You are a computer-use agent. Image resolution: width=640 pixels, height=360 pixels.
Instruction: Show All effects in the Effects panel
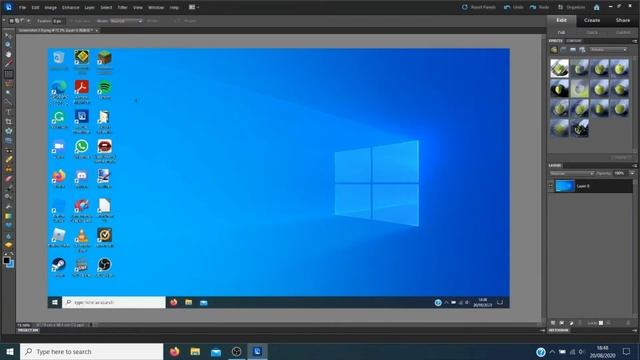[x=583, y=50]
